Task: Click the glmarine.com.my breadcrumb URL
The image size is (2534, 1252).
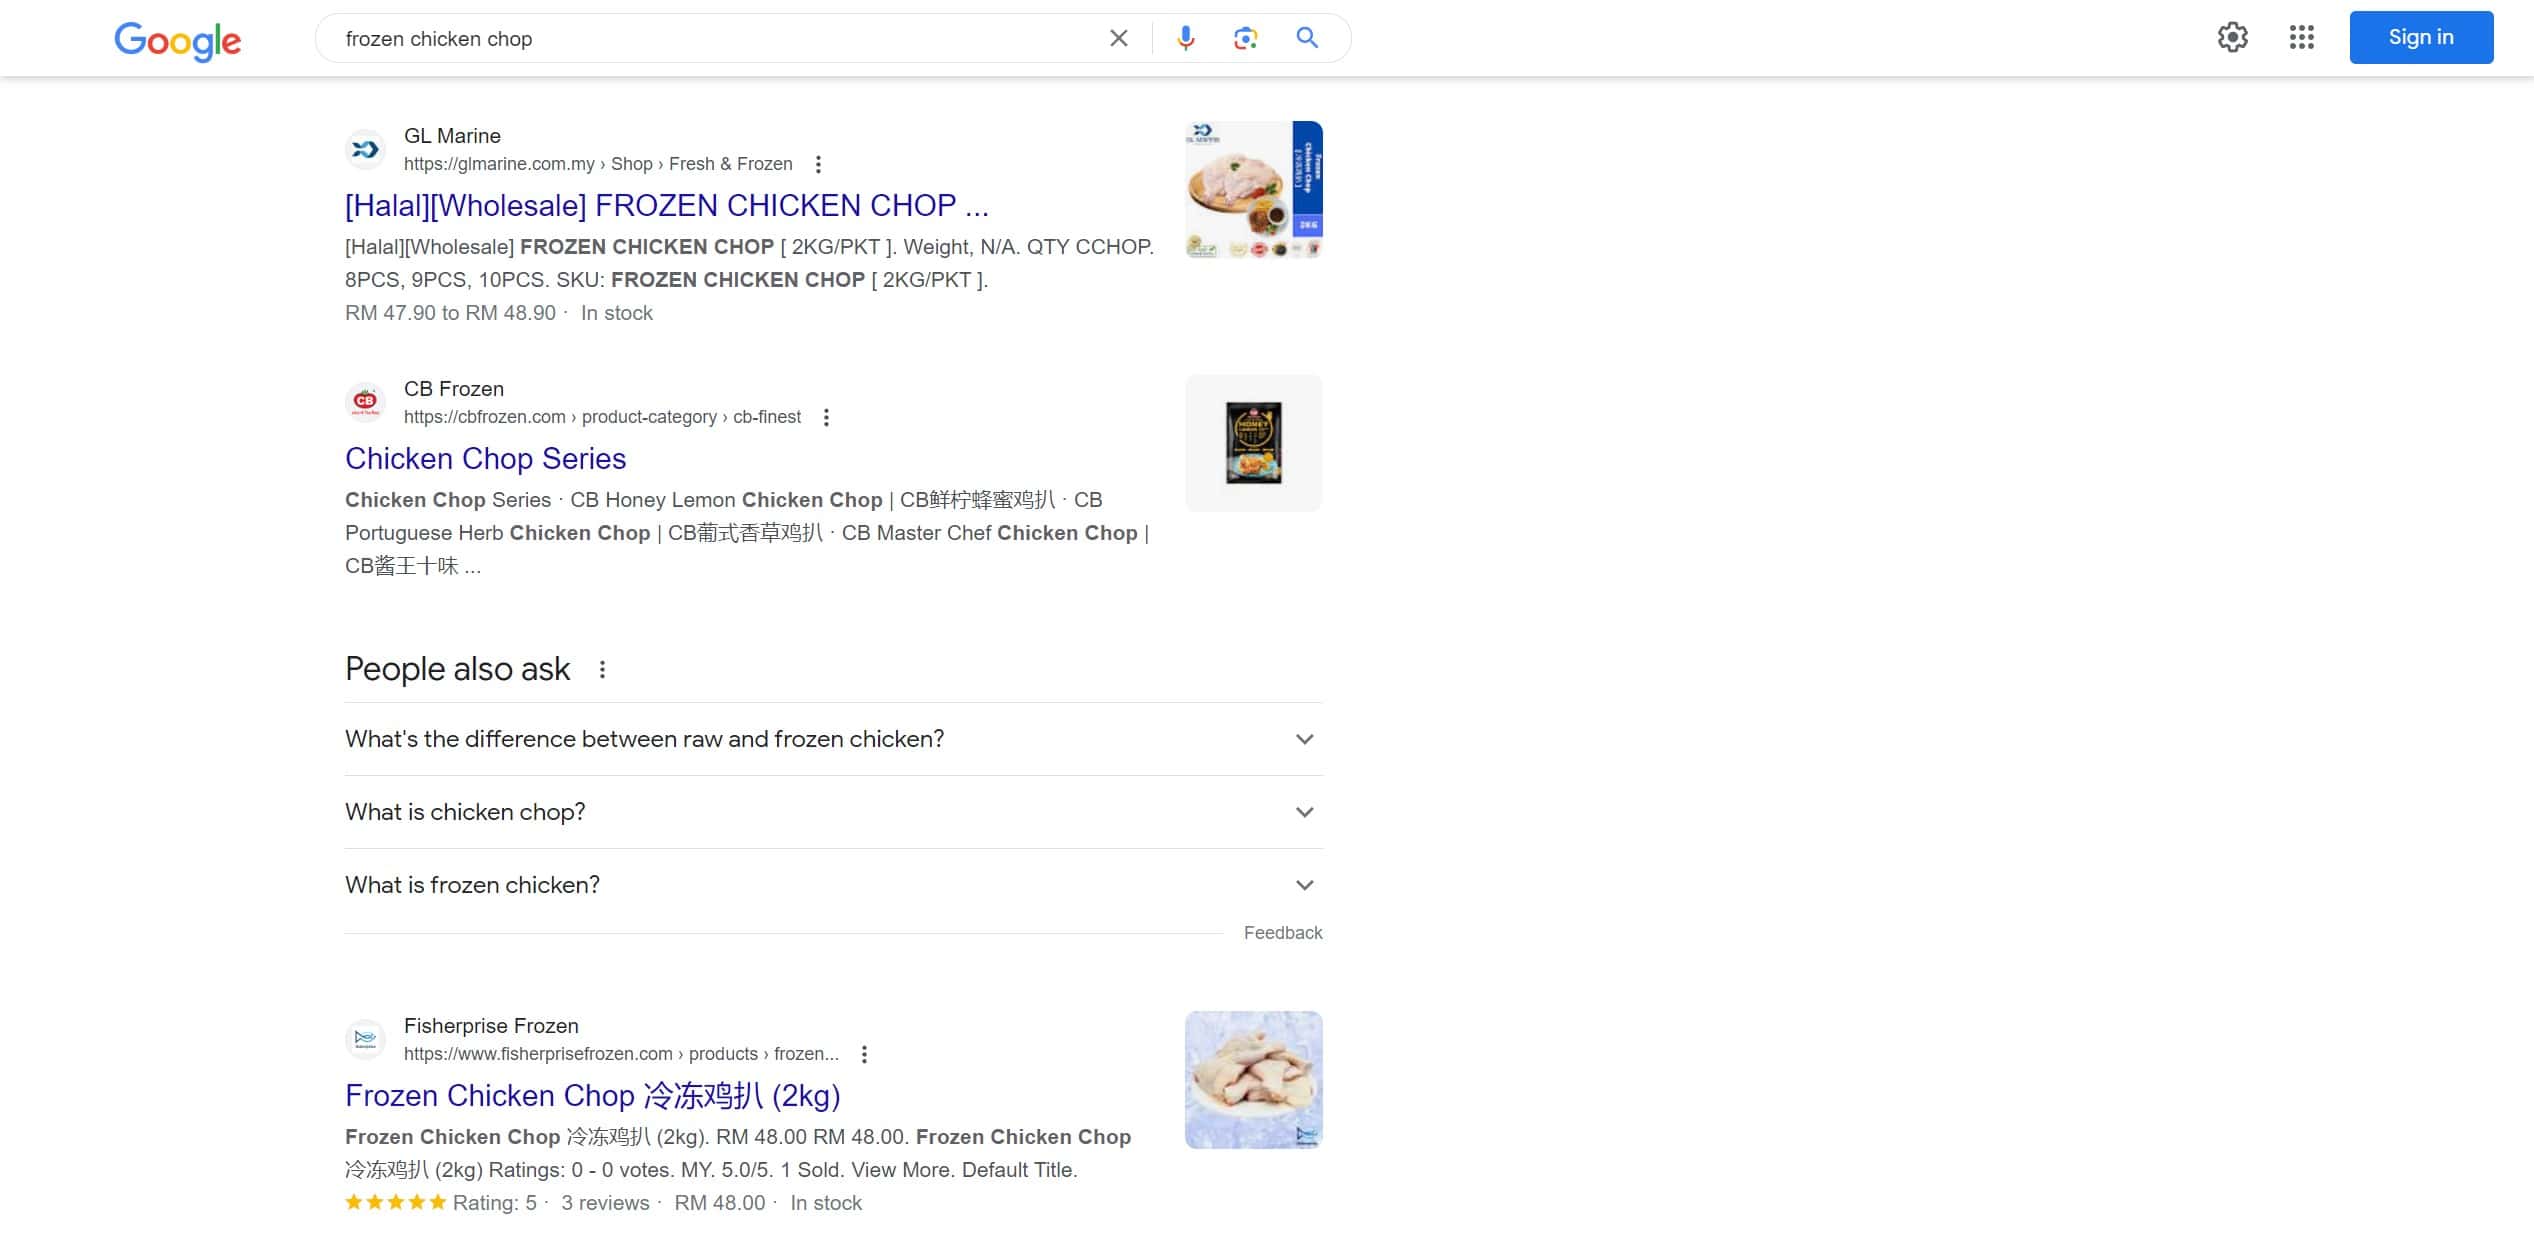Action: pos(598,164)
